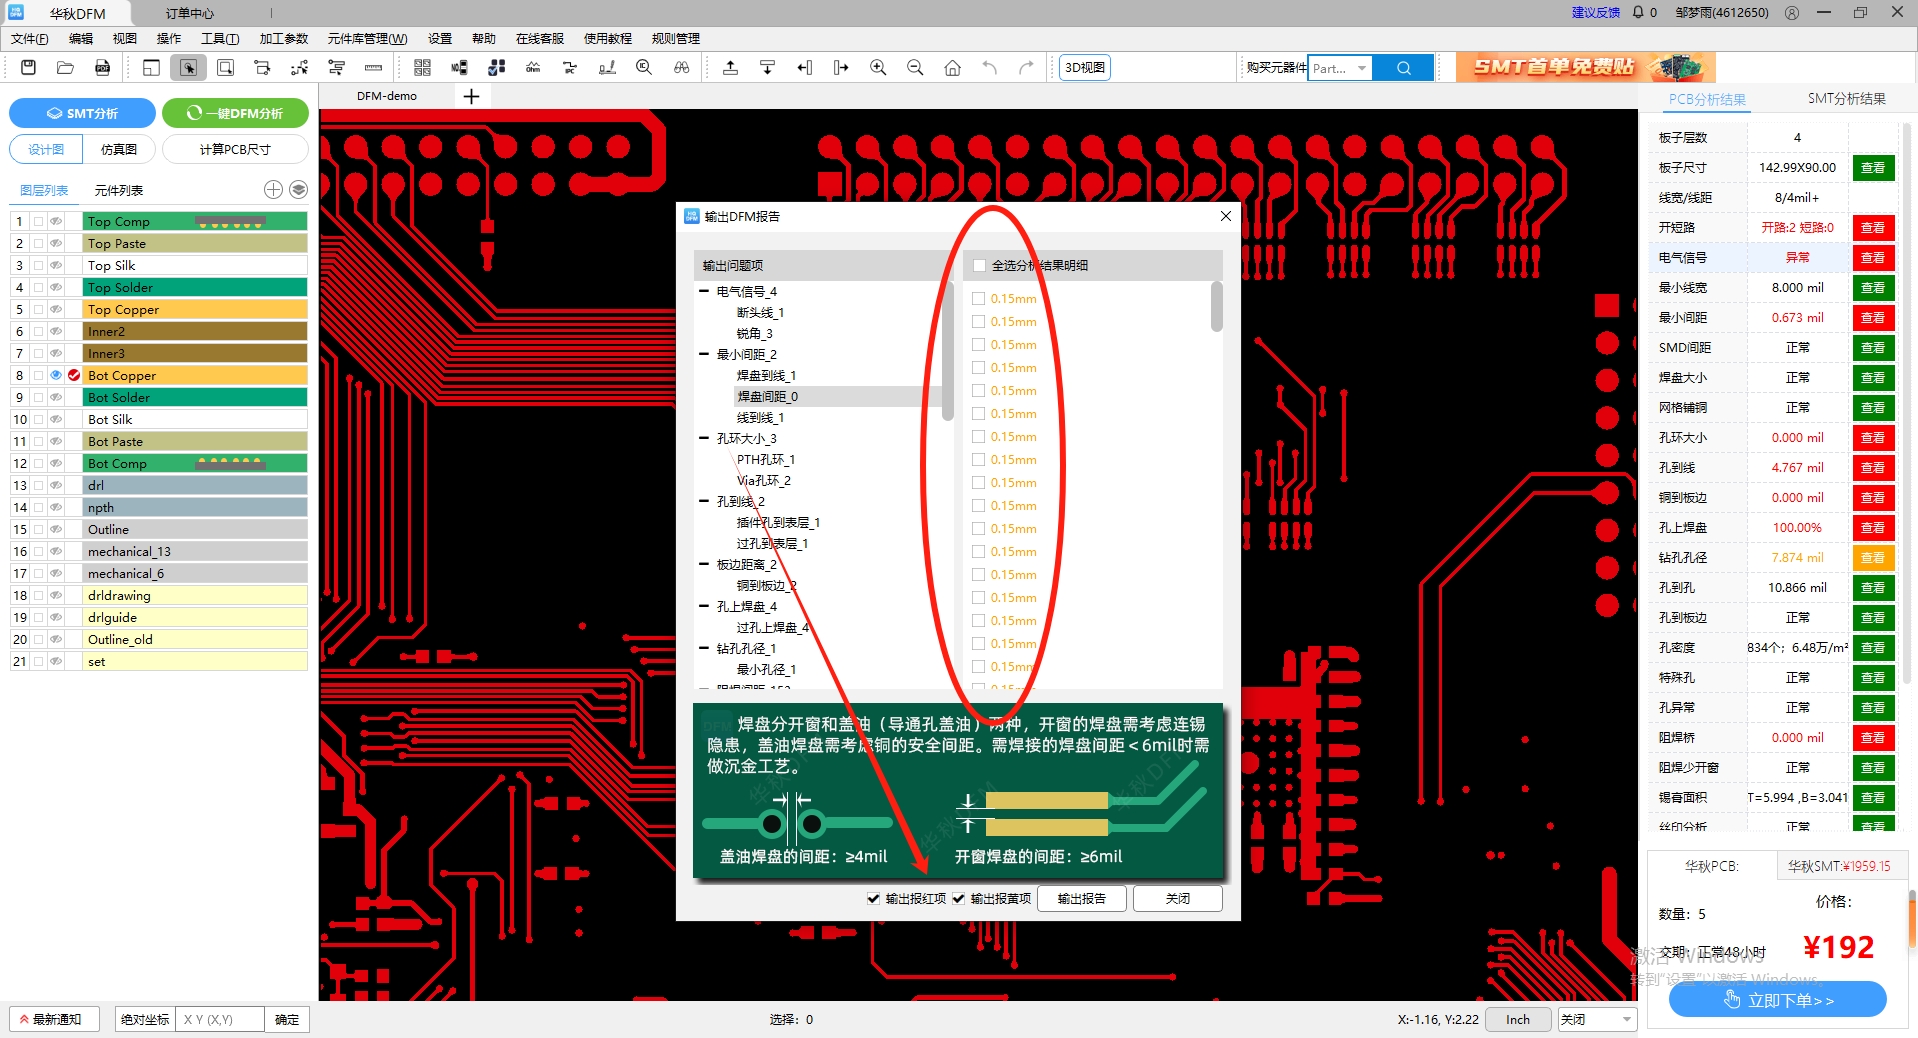This screenshot has width=1918, height=1038.
Task: Open the 关闭 dropdown in status bar
Action: [x=1596, y=1019]
